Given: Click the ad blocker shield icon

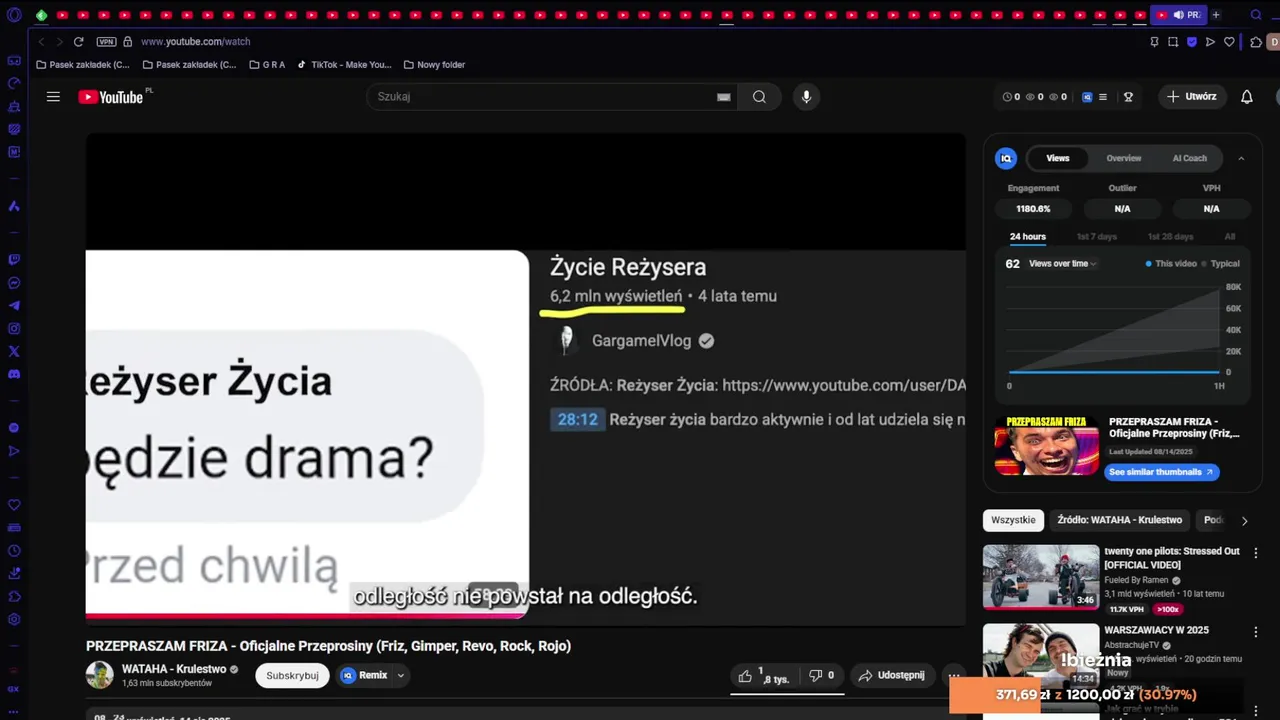Looking at the screenshot, I should pos(1192,42).
